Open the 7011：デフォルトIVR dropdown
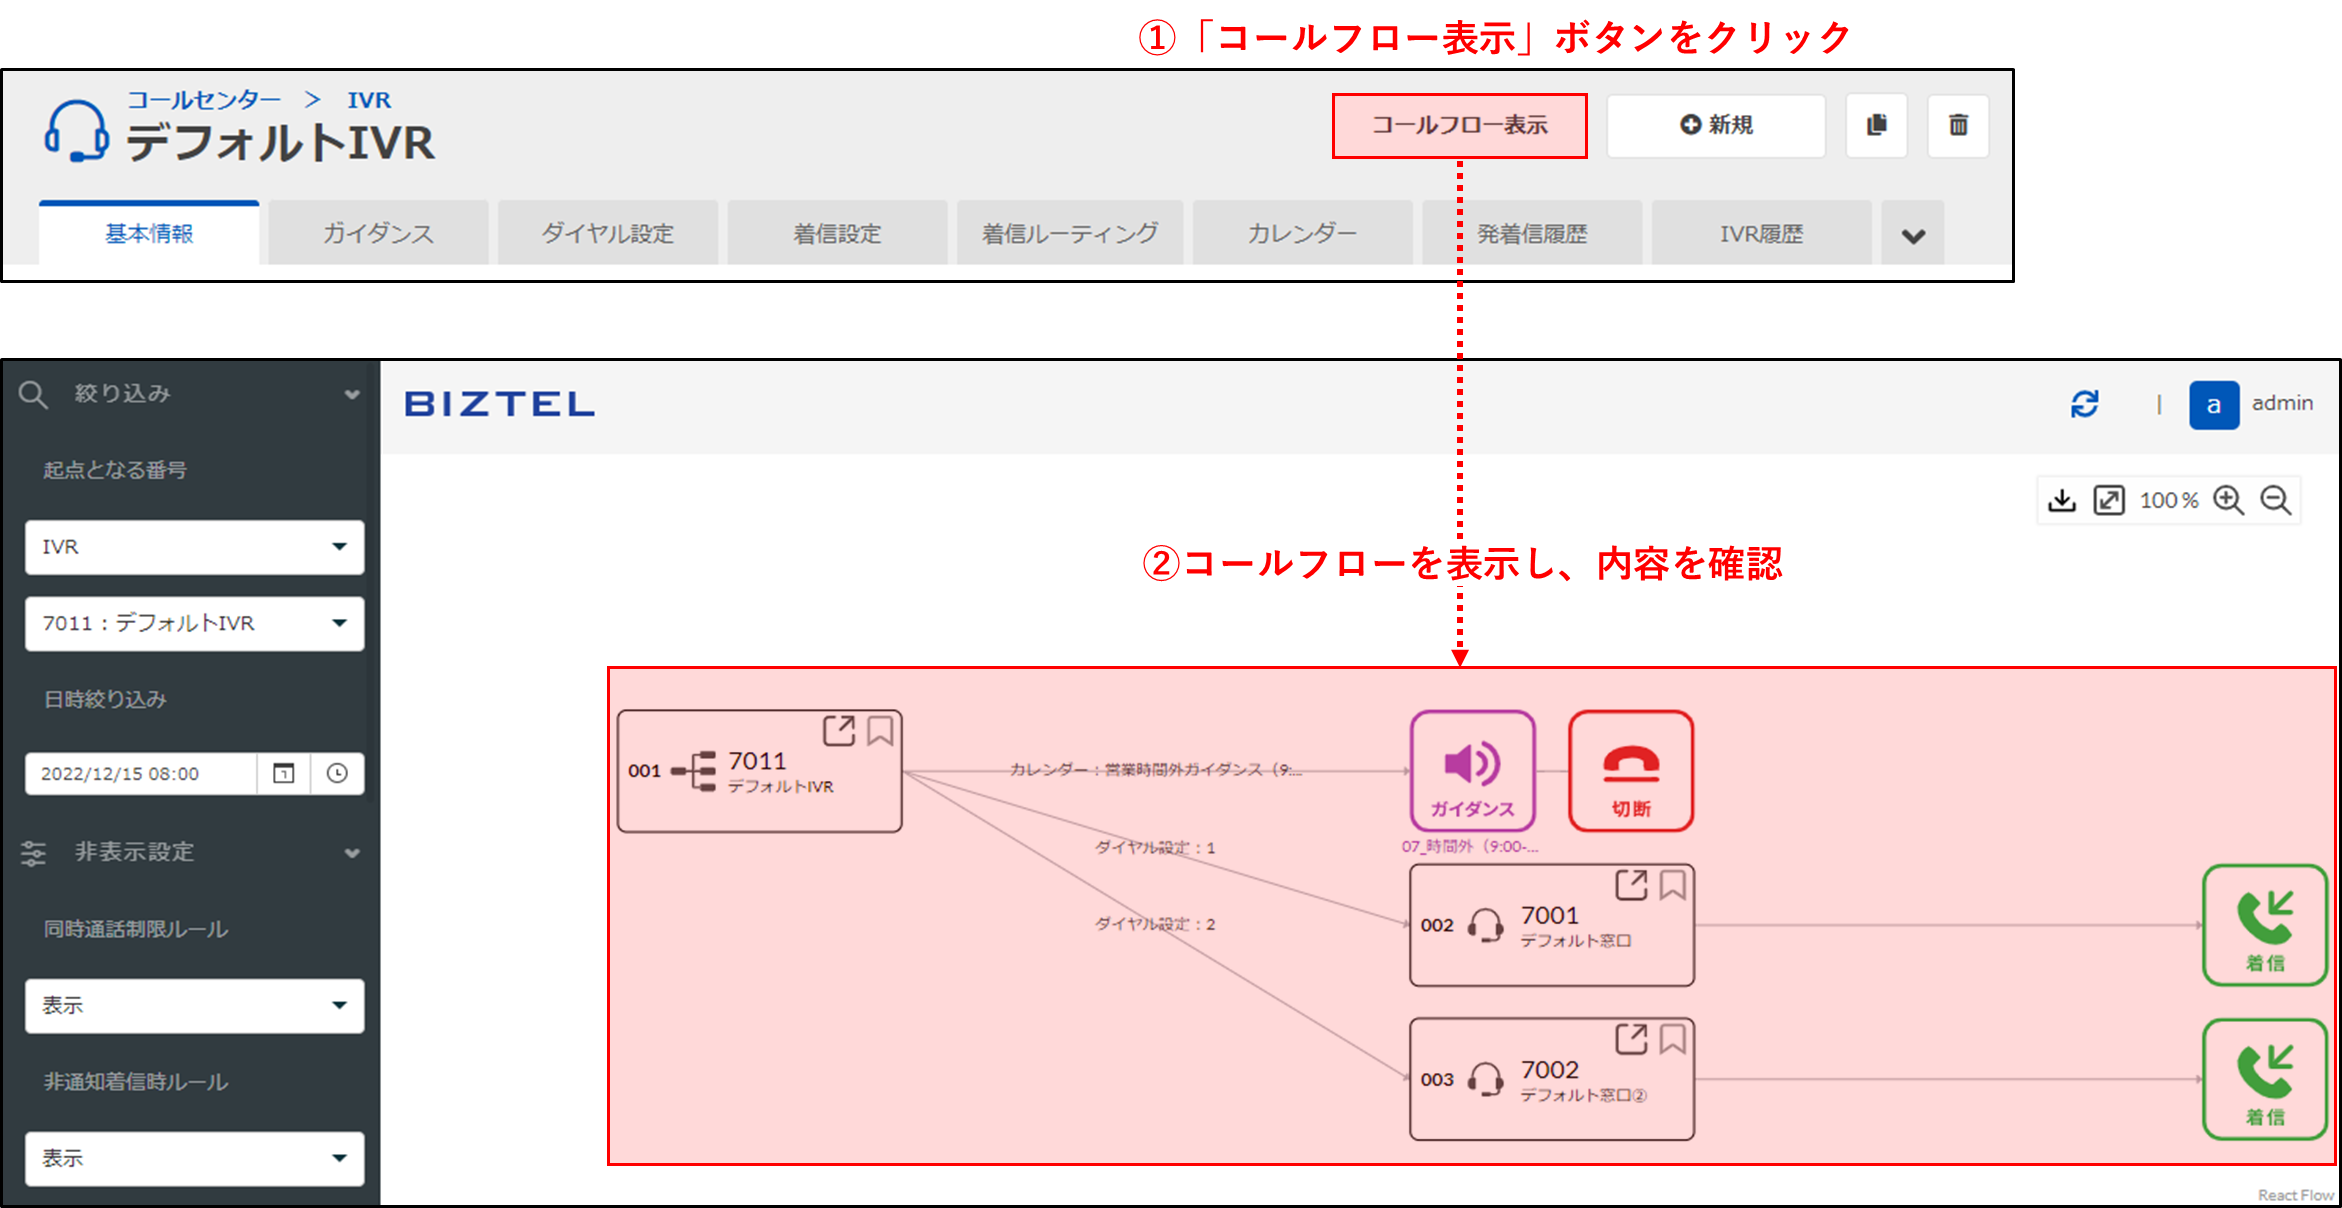This screenshot has width=2342, height=1208. [195, 623]
